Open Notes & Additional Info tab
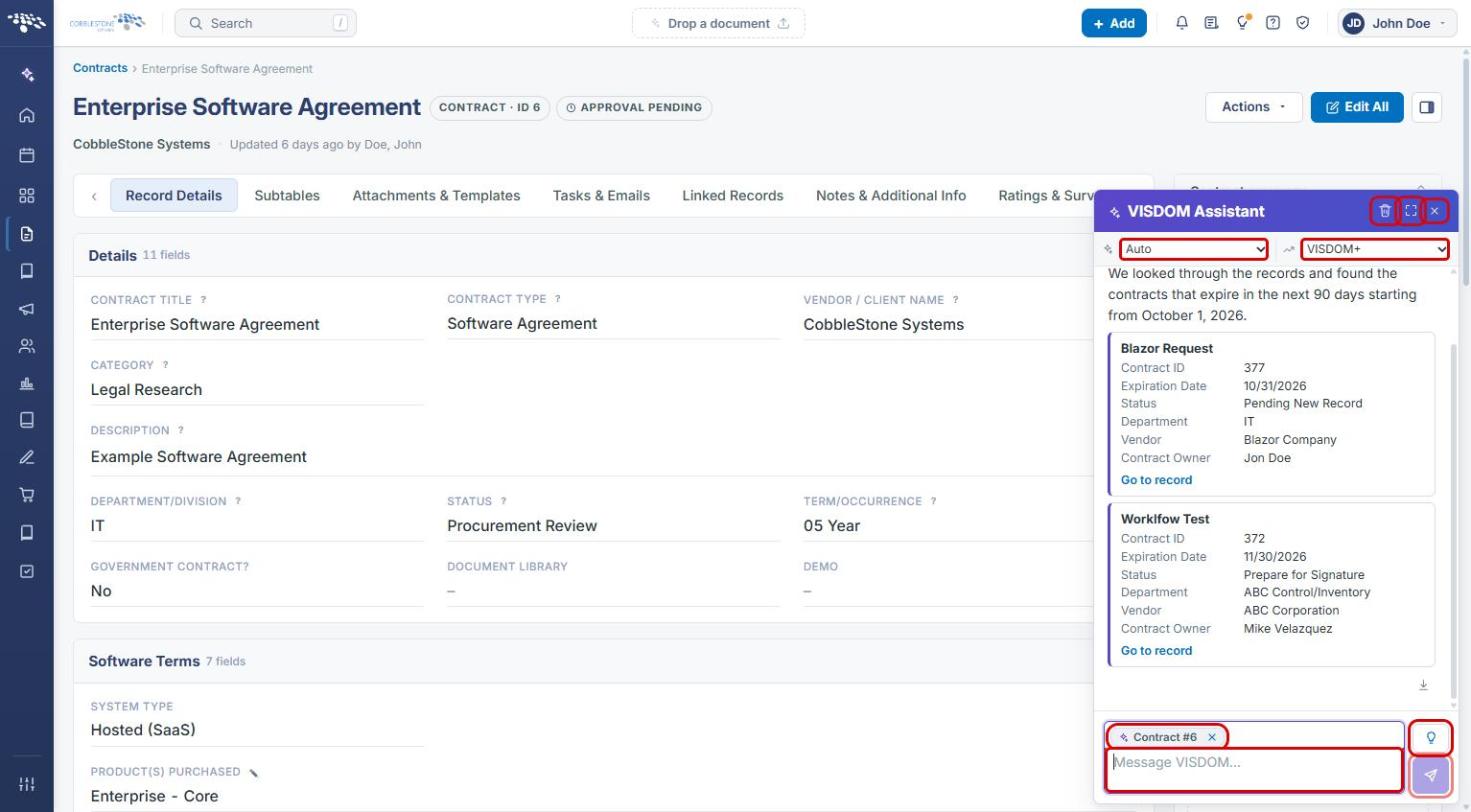The height and width of the screenshot is (812, 1471). point(891,195)
